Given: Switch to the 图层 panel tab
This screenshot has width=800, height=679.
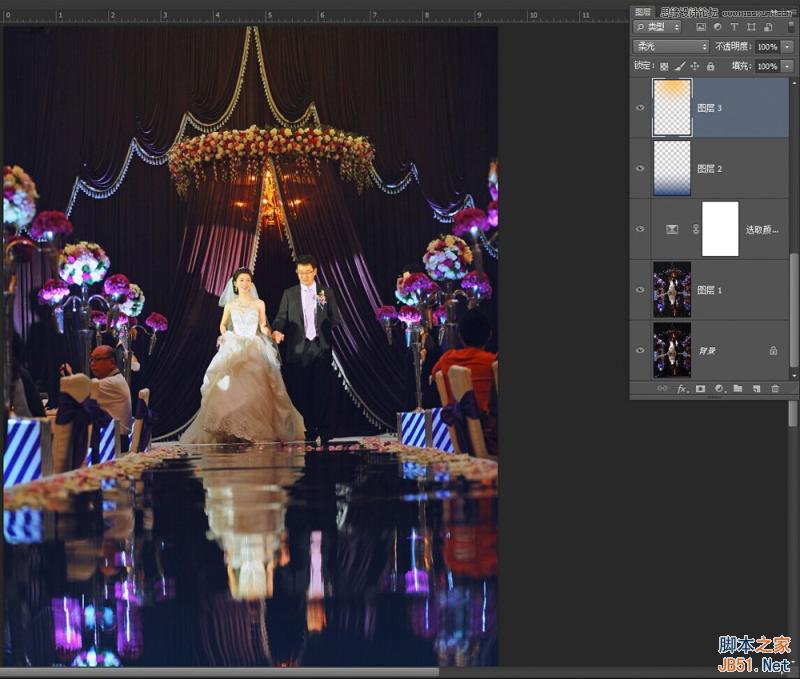Looking at the screenshot, I should (641, 9).
